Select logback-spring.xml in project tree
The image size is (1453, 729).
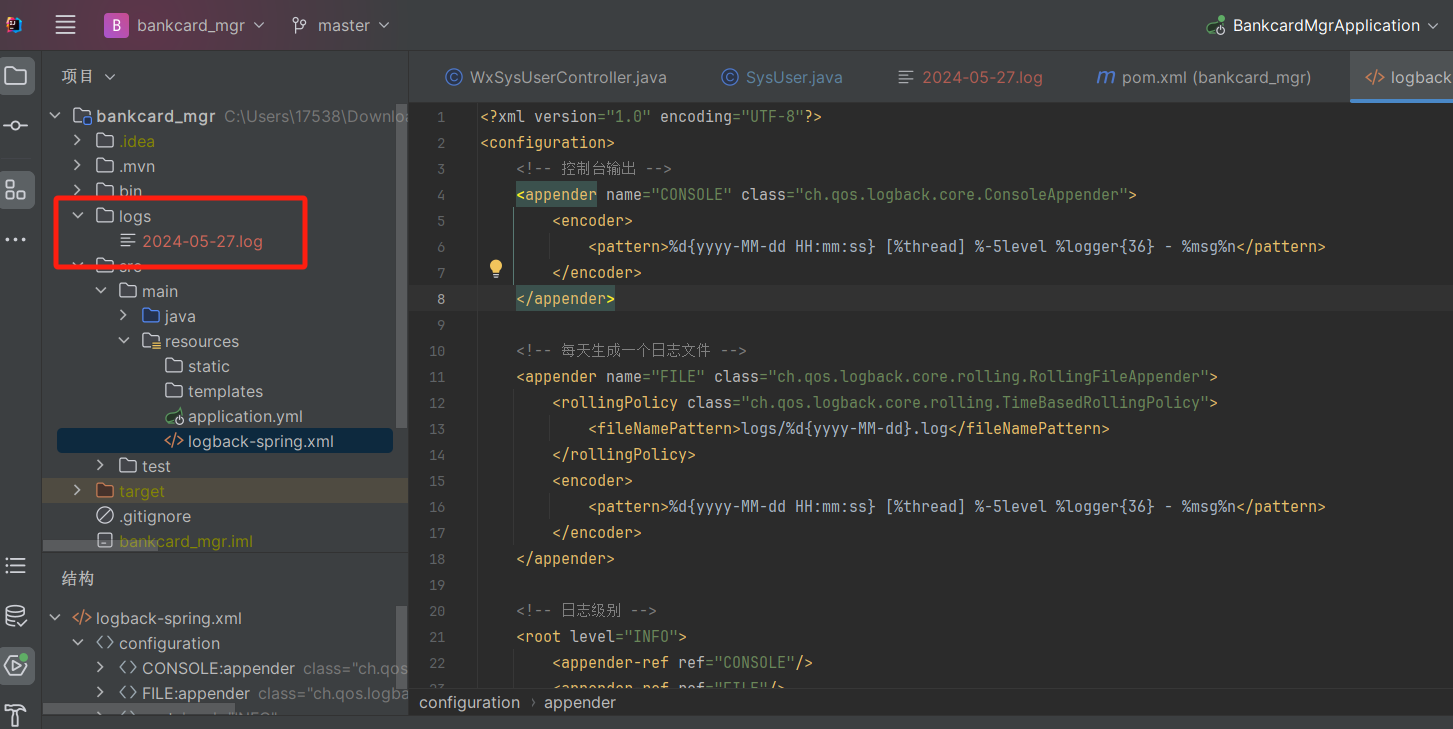pyautogui.click(x=225, y=441)
